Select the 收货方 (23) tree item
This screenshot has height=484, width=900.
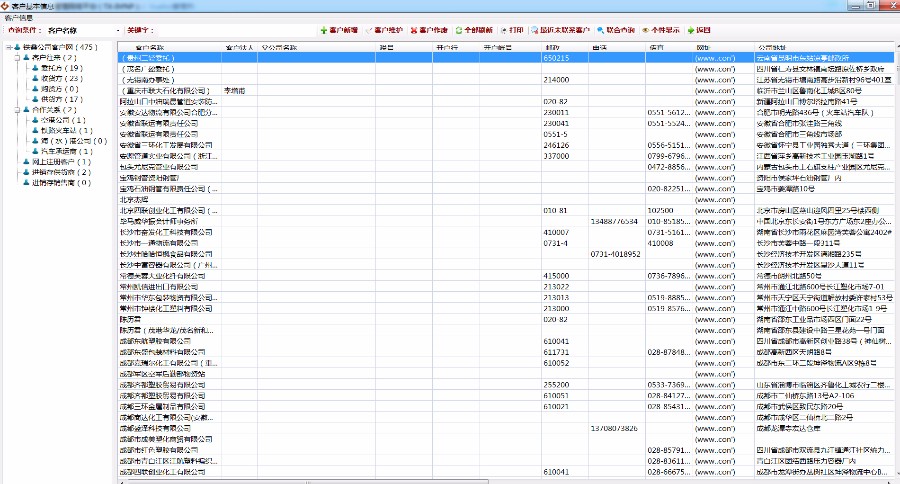(x=57, y=79)
